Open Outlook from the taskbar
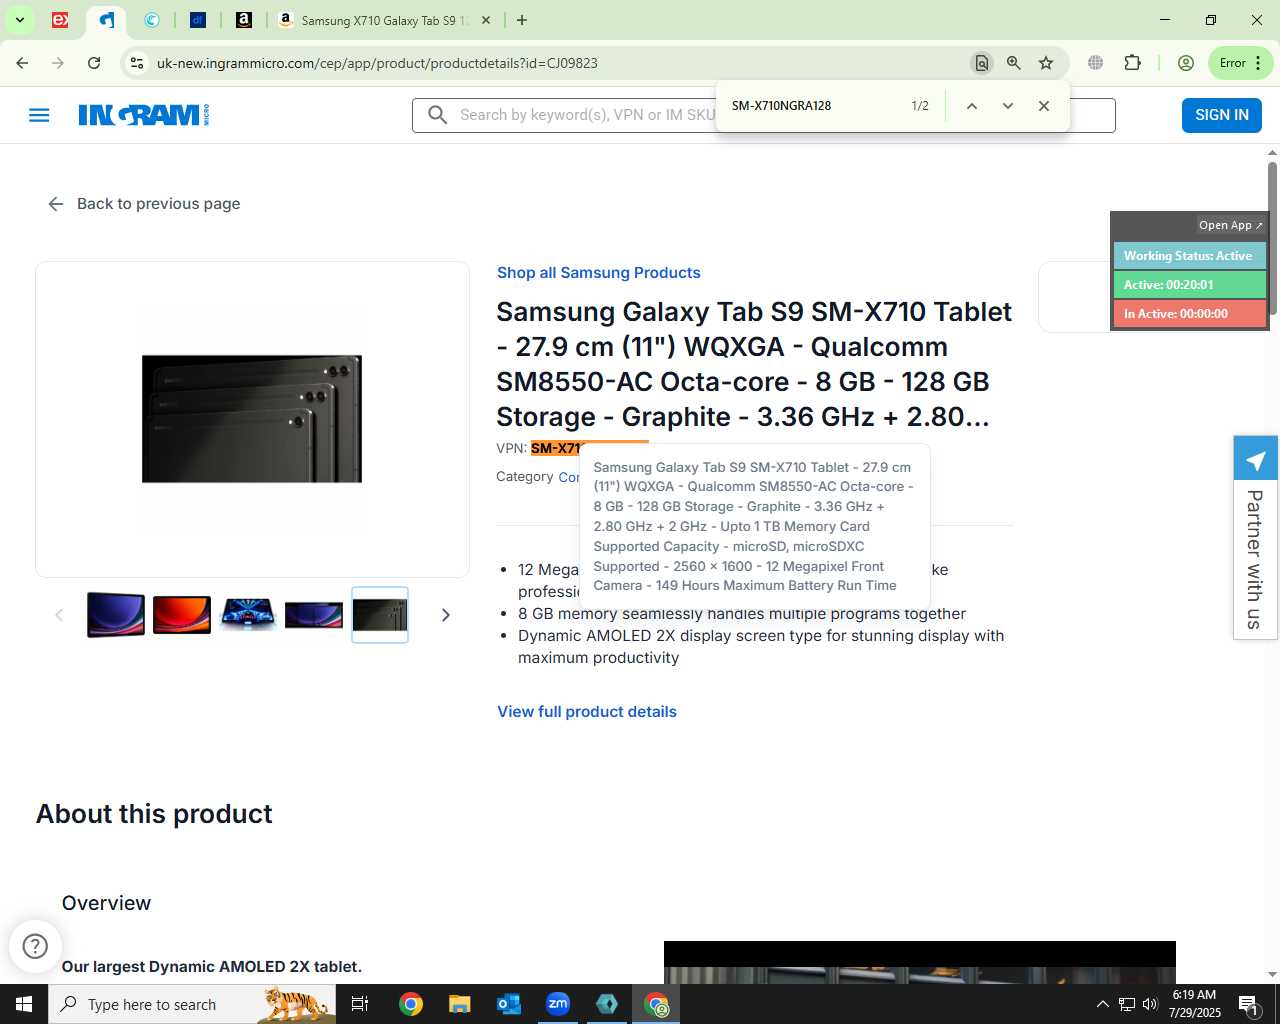Screen dimensions: 1280x1024 tap(509, 1004)
